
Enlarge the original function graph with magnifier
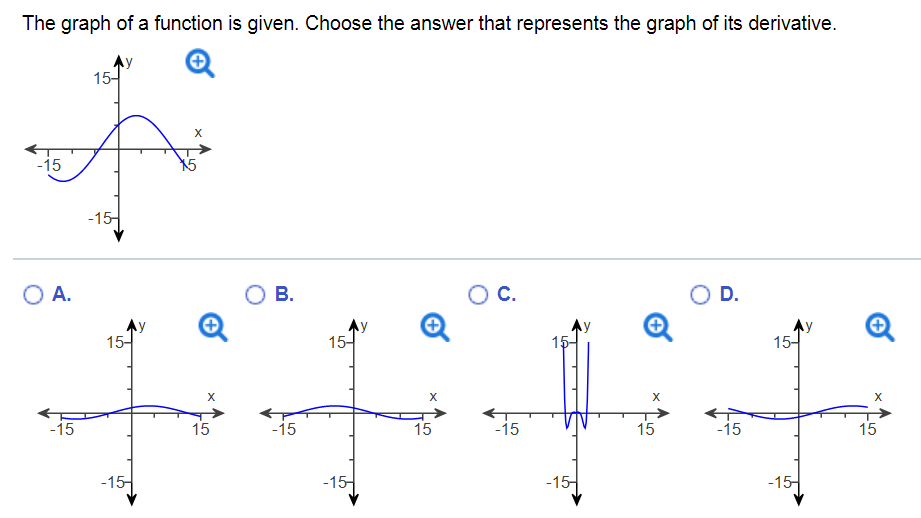click(200, 63)
